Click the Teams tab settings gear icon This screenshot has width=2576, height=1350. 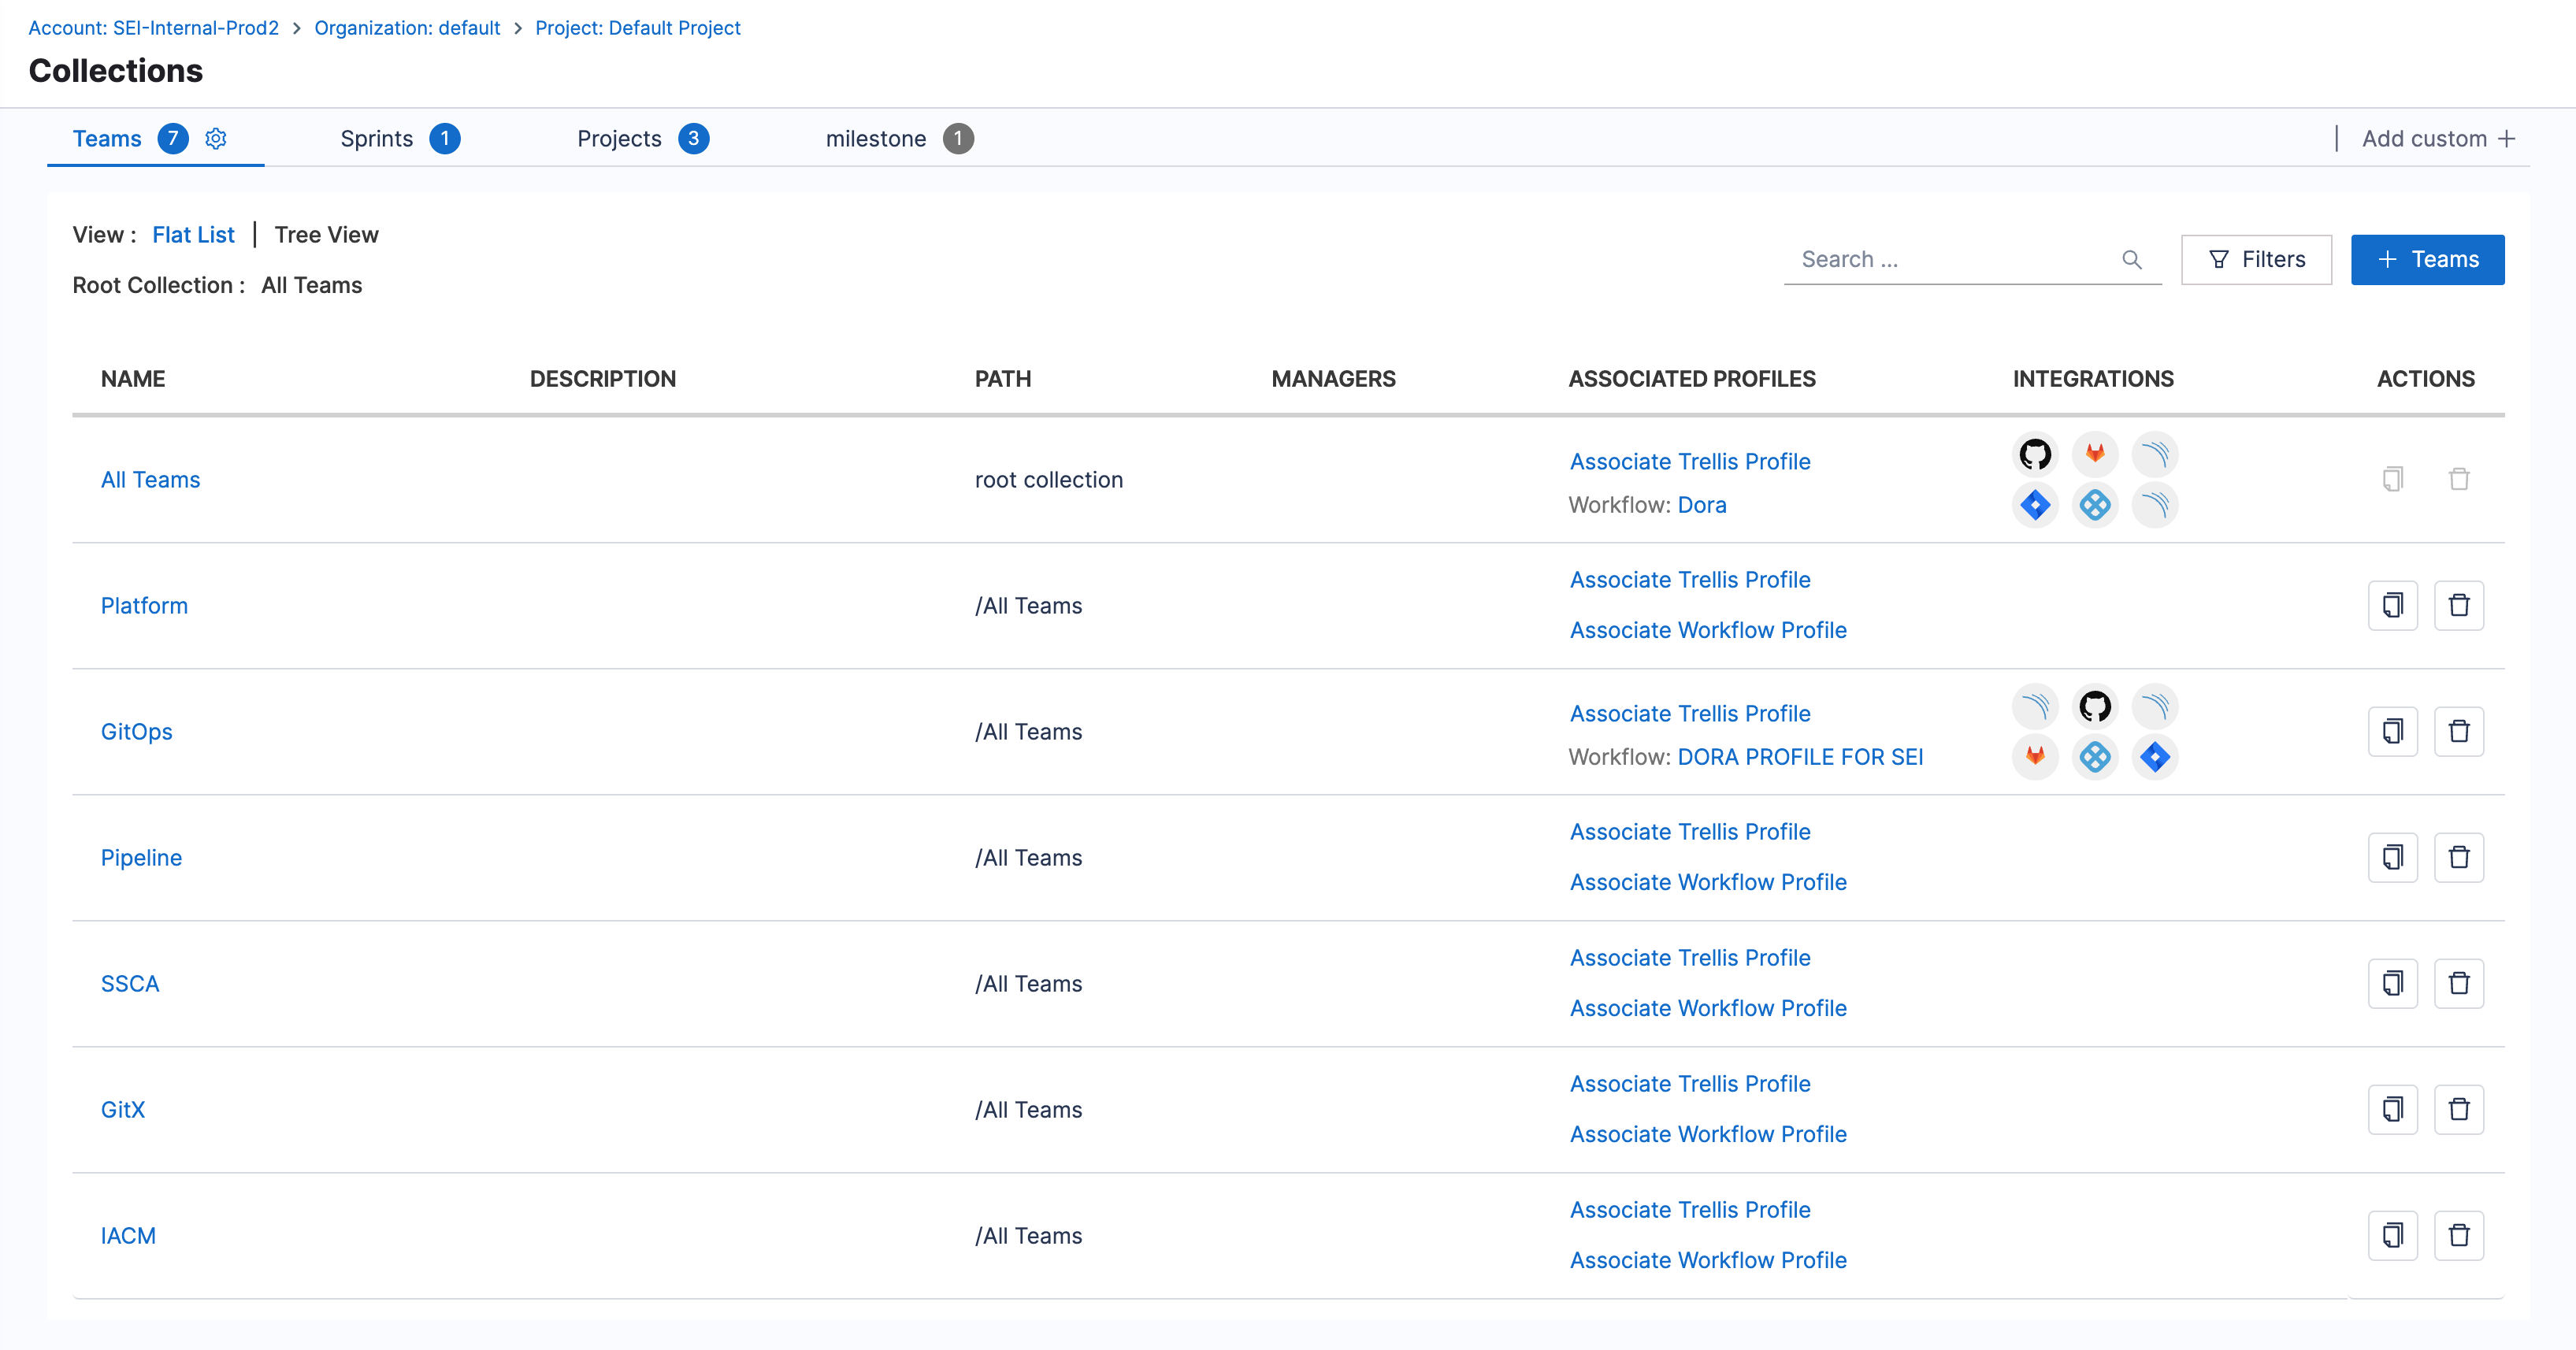216,139
